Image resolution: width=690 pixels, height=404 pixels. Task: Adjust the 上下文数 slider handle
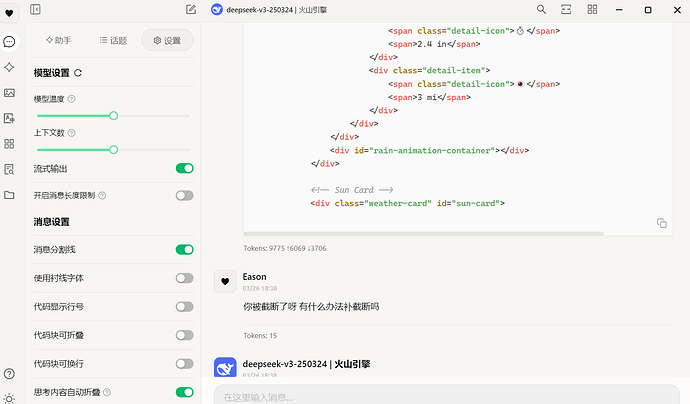pyautogui.click(x=114, y=150)
